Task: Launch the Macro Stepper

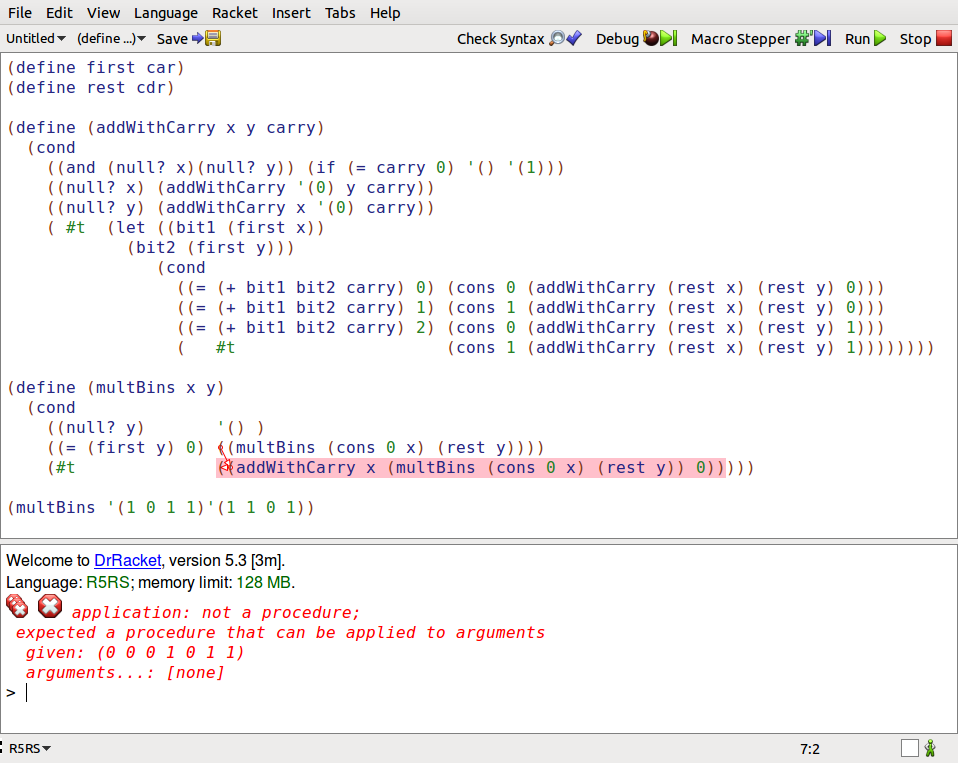Action: pos(760,39)
